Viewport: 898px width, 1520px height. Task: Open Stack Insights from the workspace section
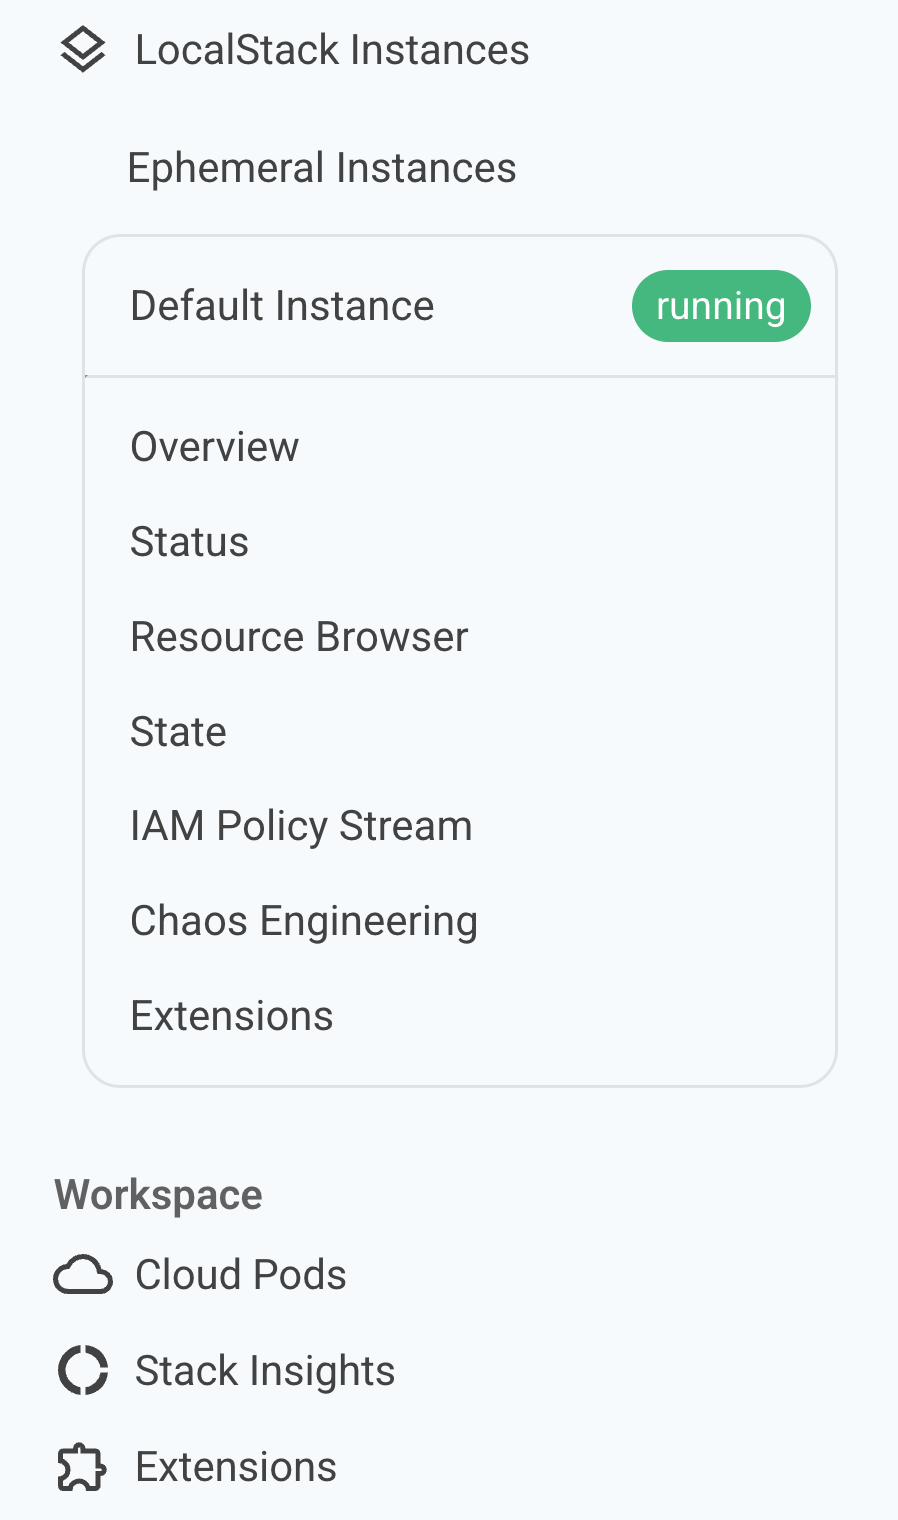264,1371
